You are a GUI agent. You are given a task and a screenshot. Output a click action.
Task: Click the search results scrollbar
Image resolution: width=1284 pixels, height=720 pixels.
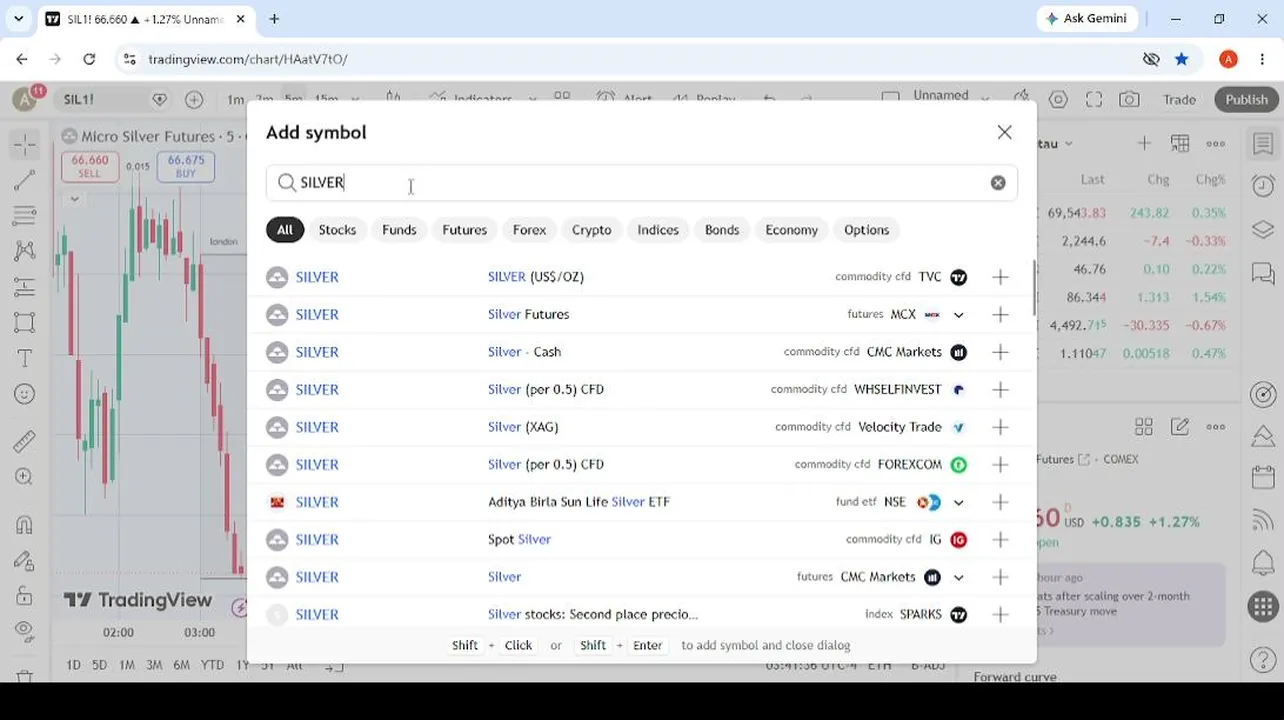point(1033,290)
